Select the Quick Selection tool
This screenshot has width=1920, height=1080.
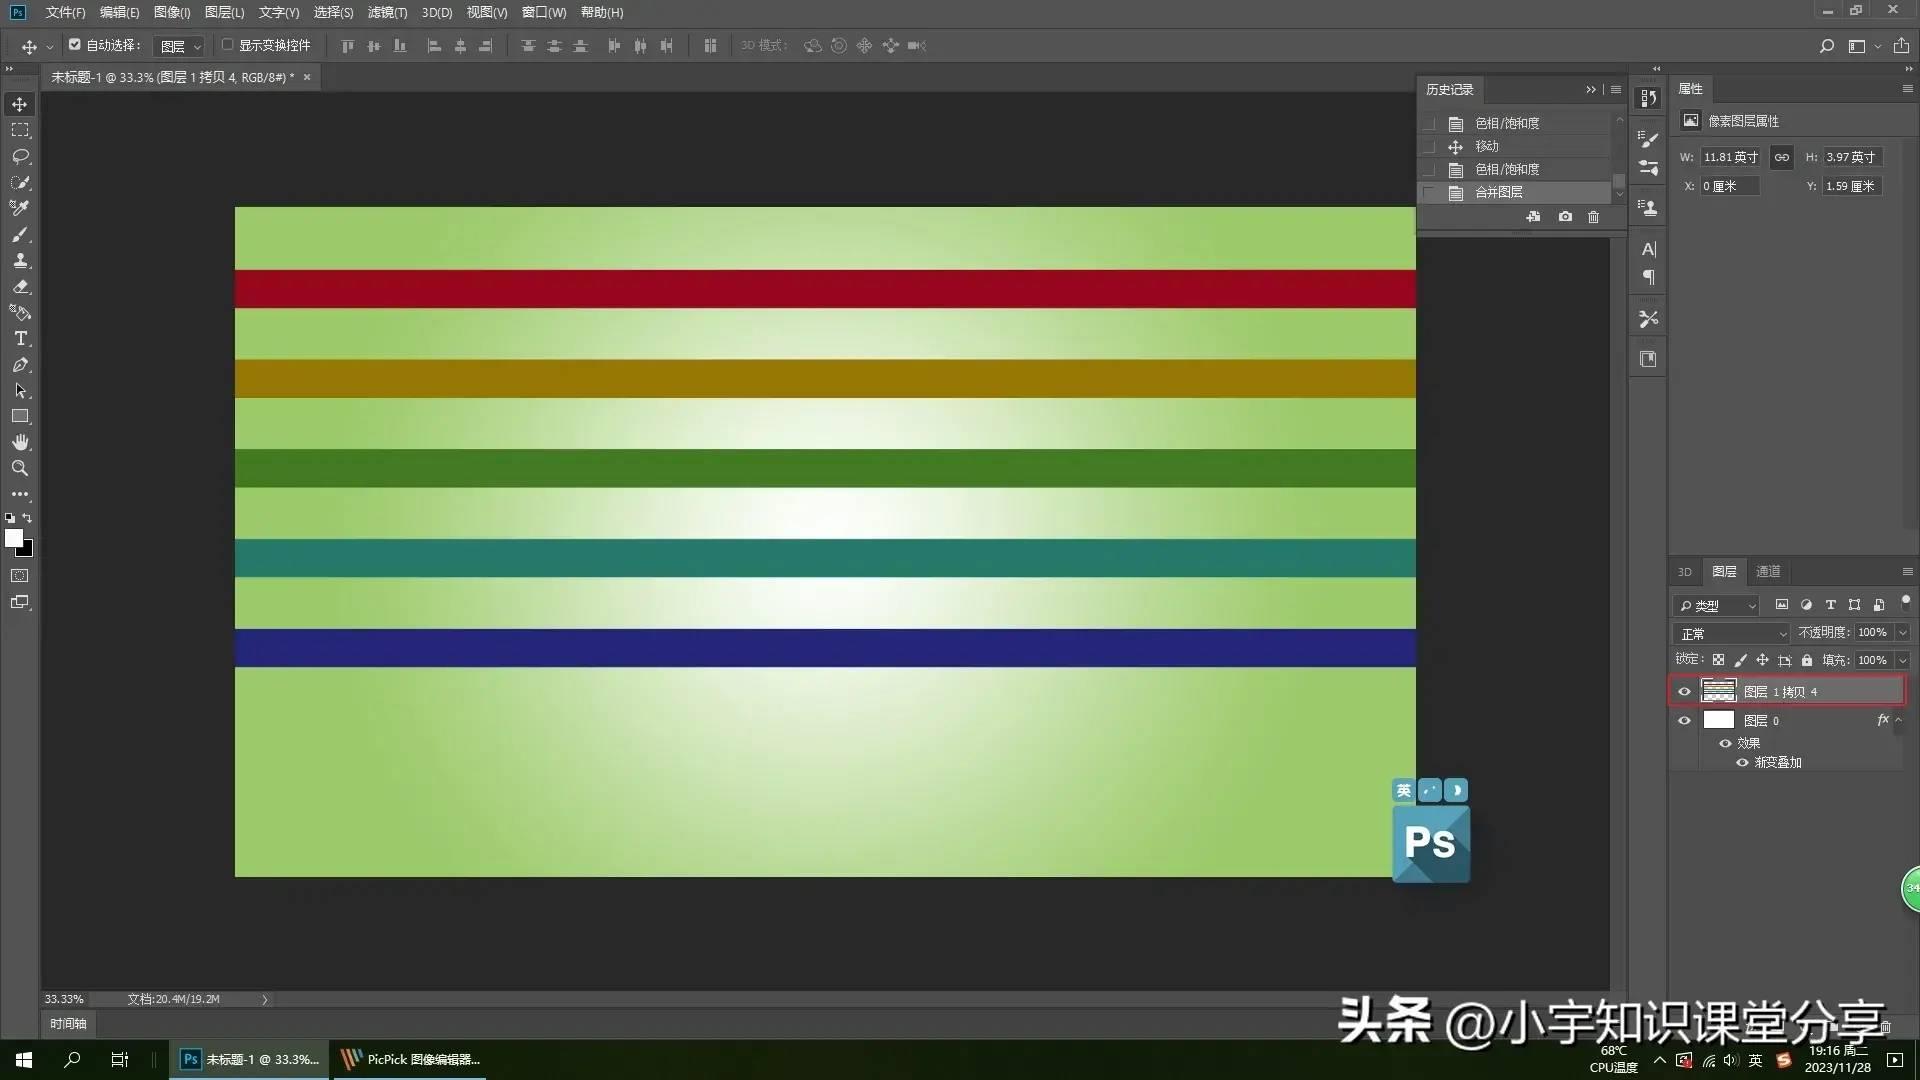20,182
